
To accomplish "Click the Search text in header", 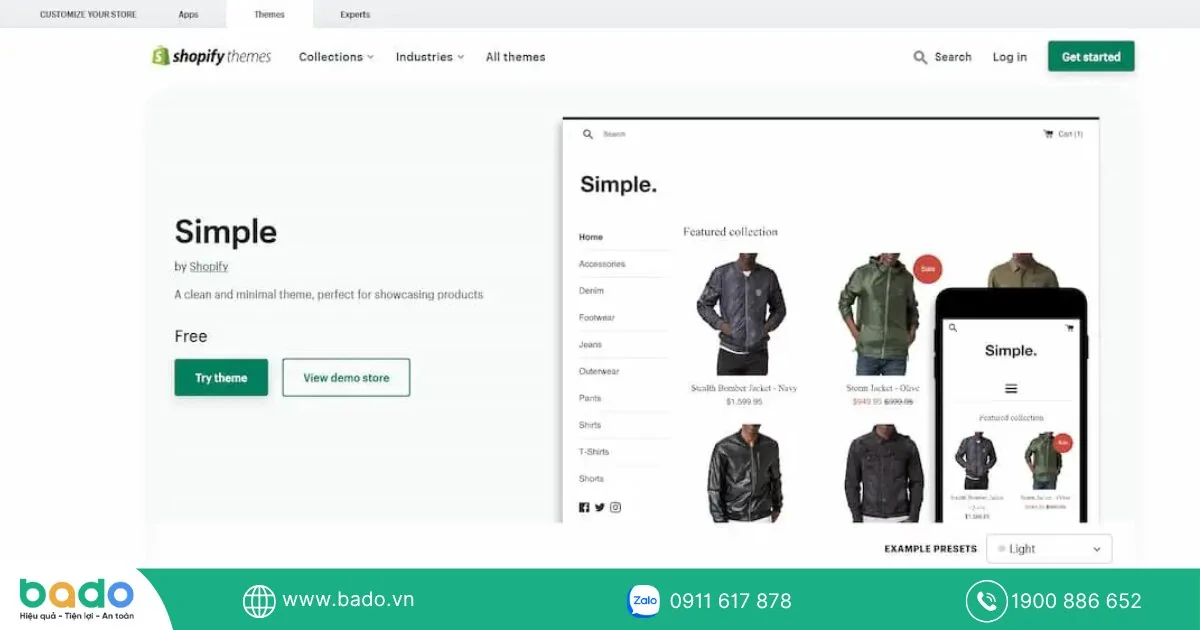I will (x=953, y=57).
